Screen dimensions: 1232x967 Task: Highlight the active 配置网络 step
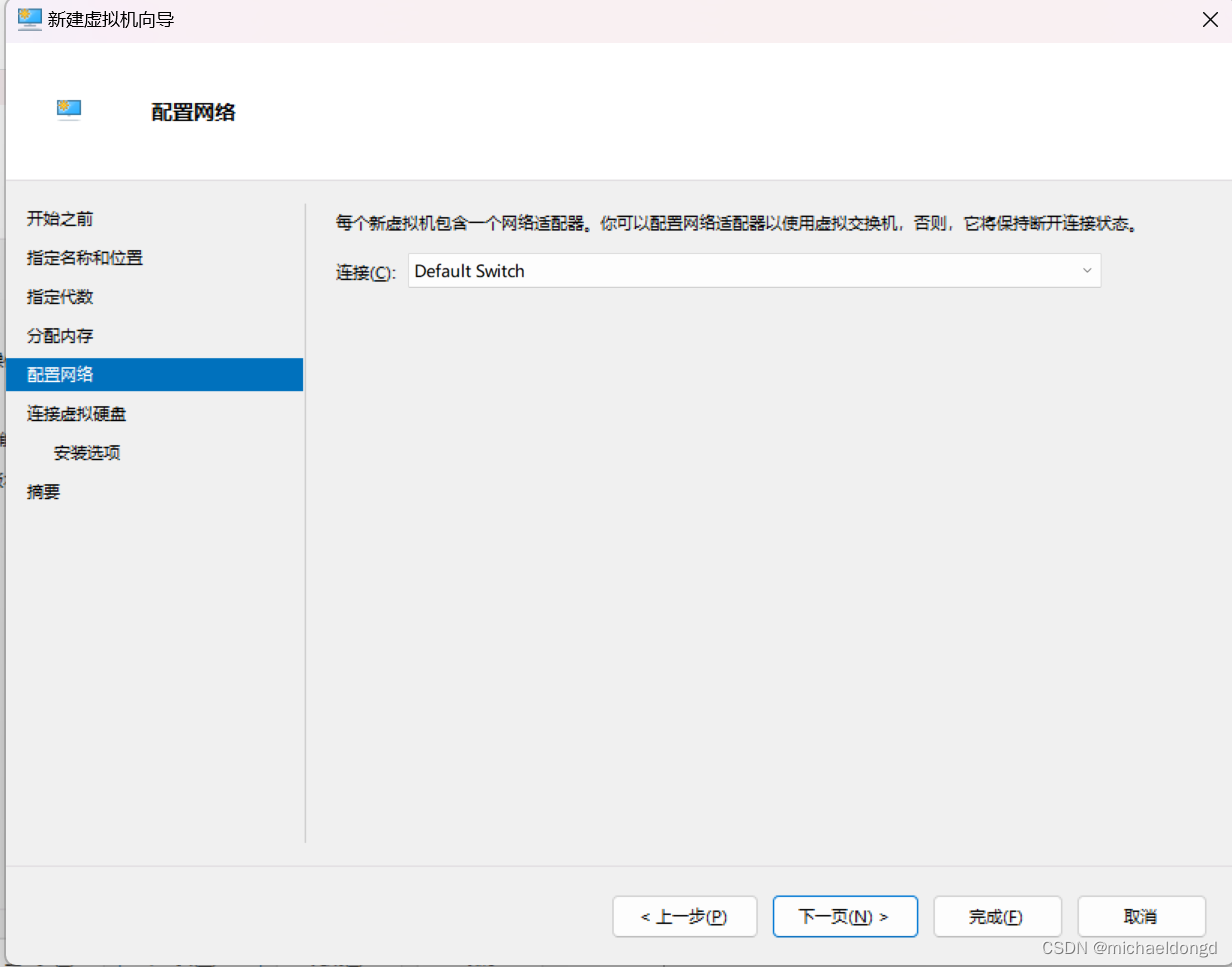62,374
